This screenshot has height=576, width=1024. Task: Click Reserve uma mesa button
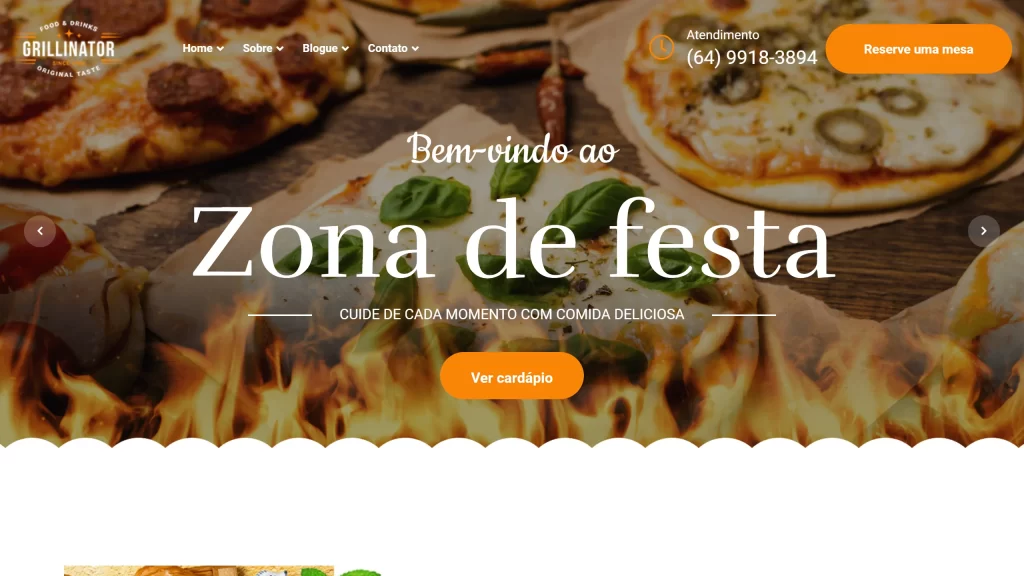918,49
